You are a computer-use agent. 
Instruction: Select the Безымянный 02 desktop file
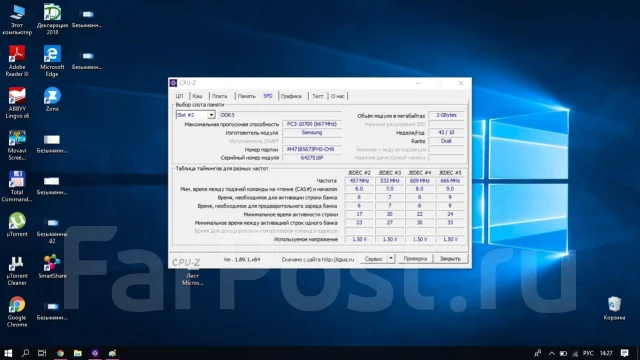point(52,231)
